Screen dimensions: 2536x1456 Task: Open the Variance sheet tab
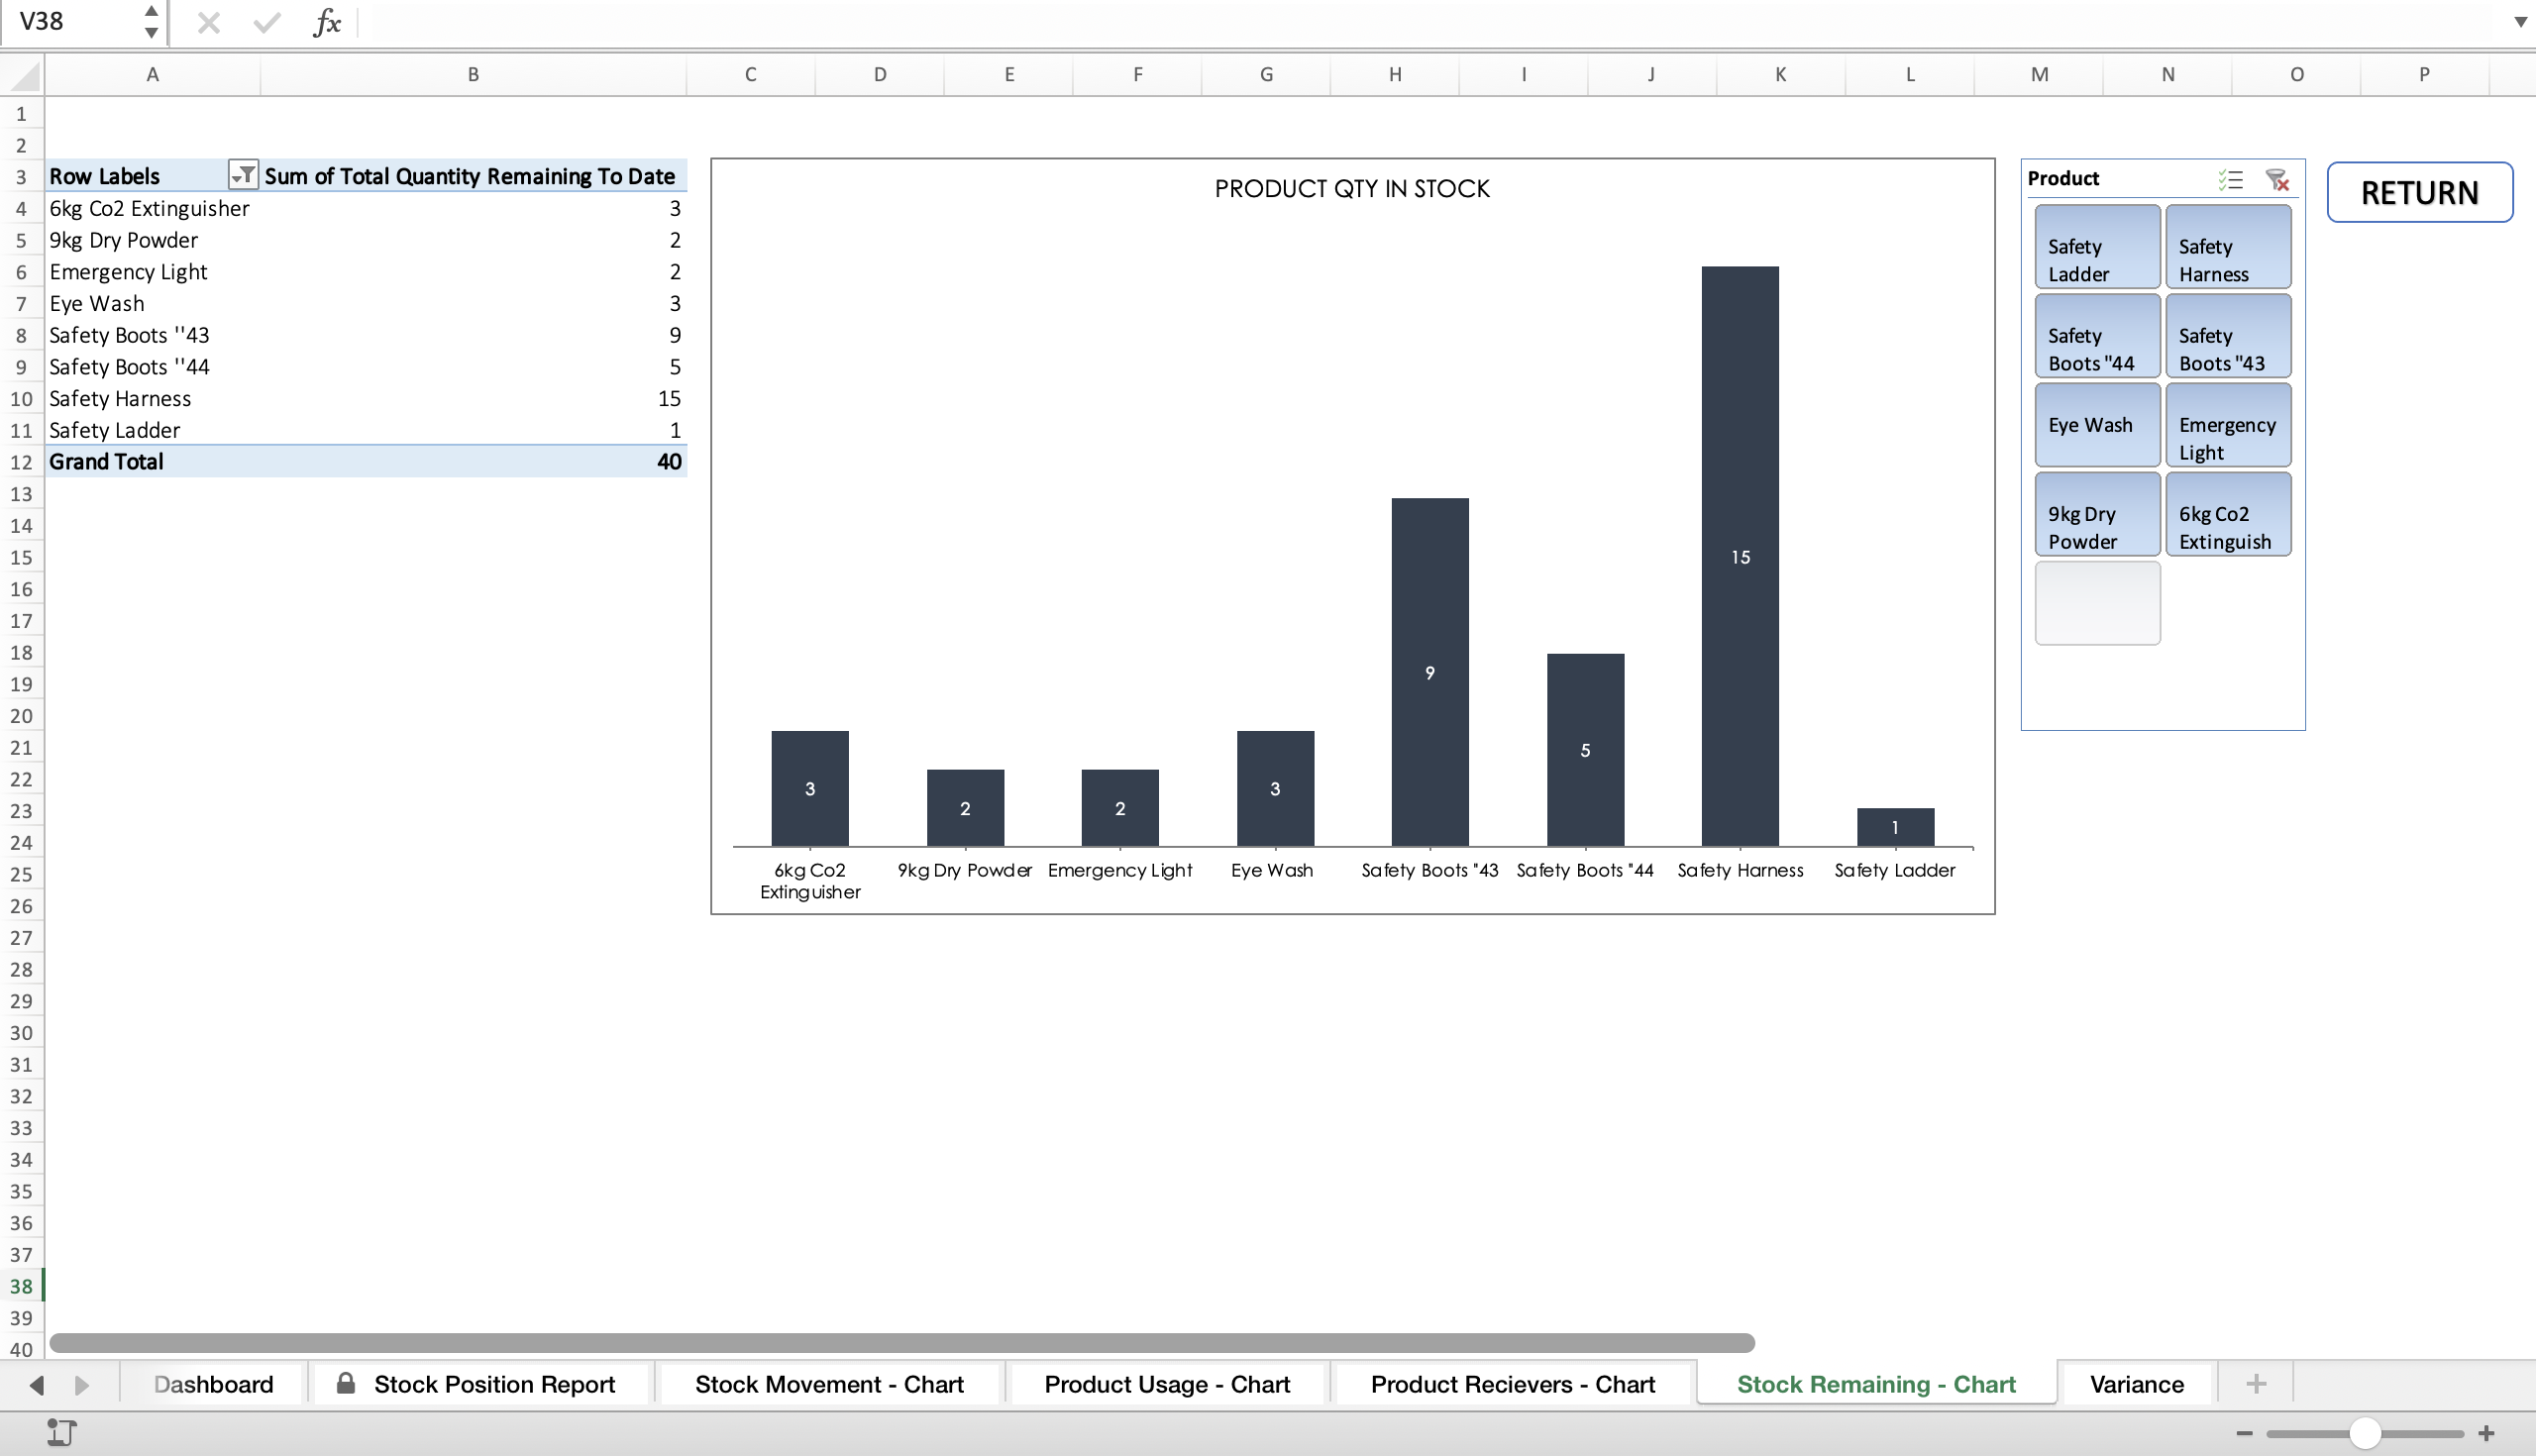[x=2136, y=1384]
